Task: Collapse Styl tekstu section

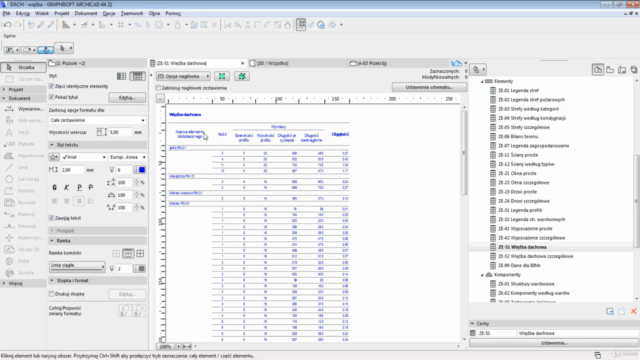Action: 51,145
